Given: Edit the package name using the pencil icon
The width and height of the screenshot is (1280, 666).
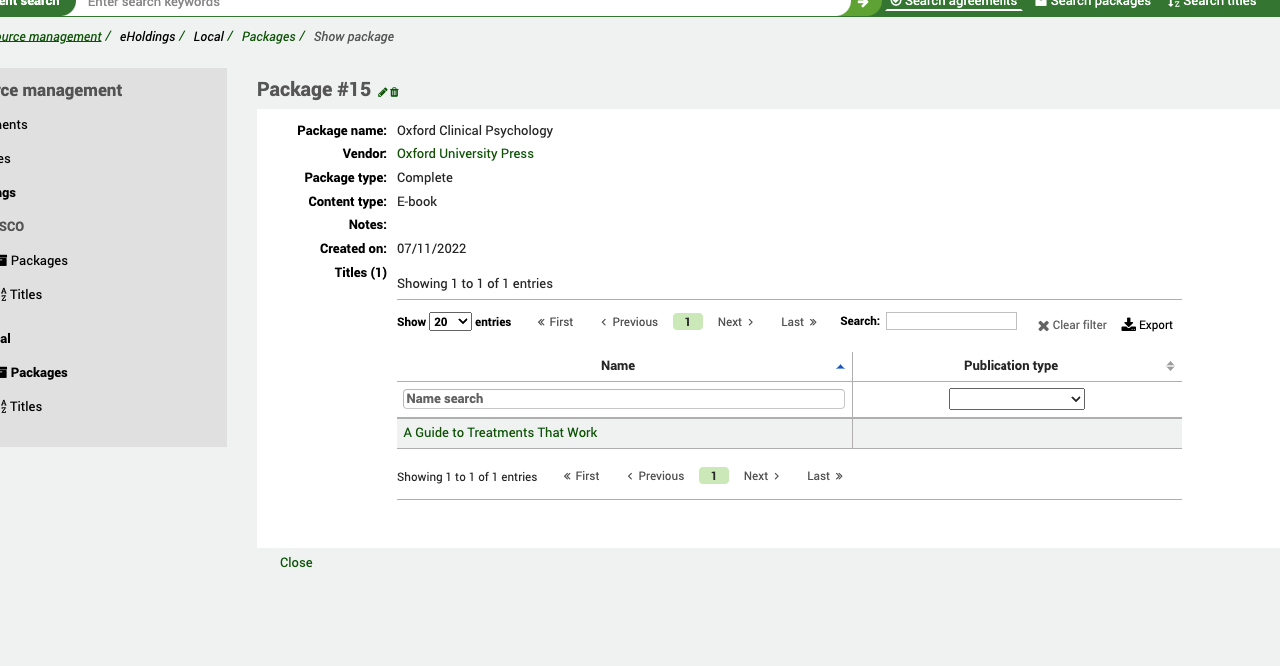Looking at the screenshot, I should (382, 90).
